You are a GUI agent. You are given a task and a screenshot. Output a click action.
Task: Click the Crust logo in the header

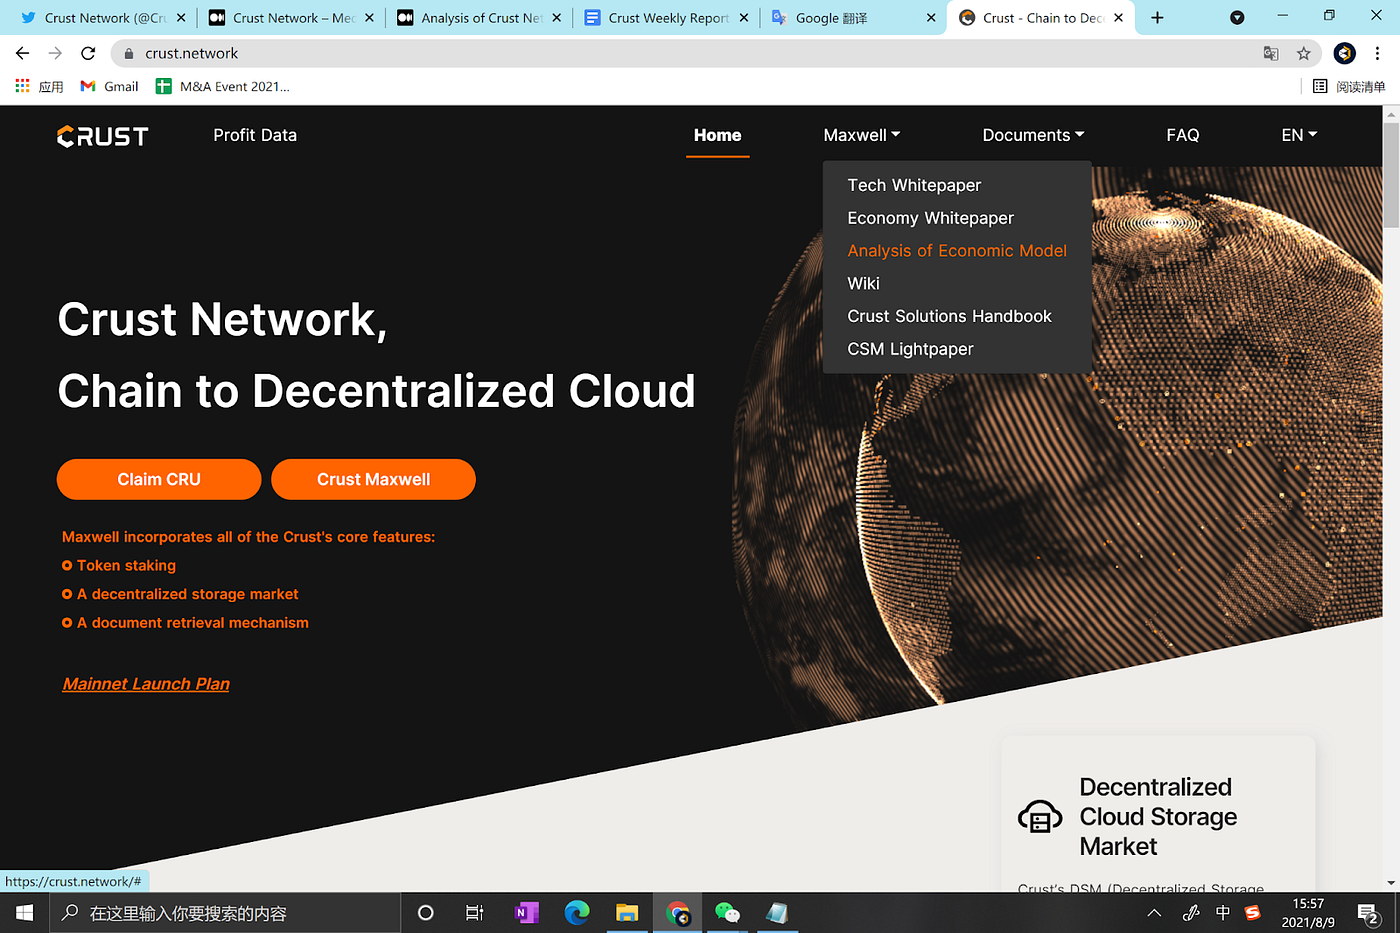point(103,136)
